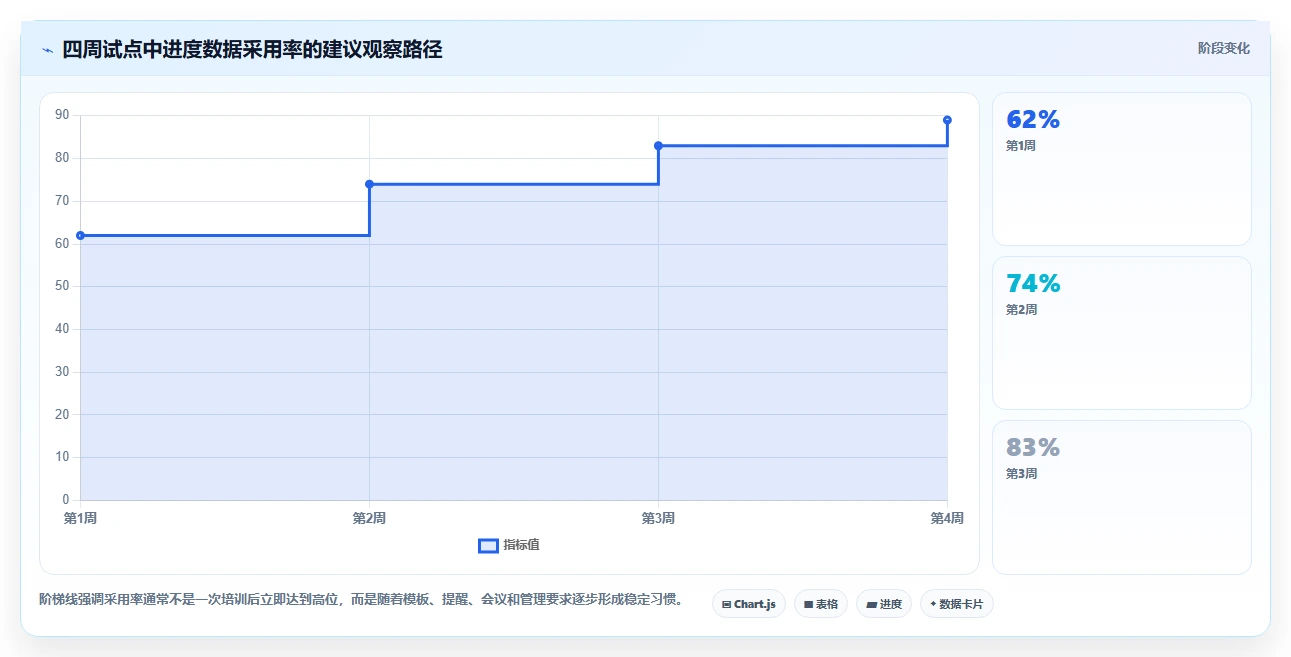This screenshot has height=657, width=1291.
Task: Click the y-axis value 50
Action: (62, 286)
